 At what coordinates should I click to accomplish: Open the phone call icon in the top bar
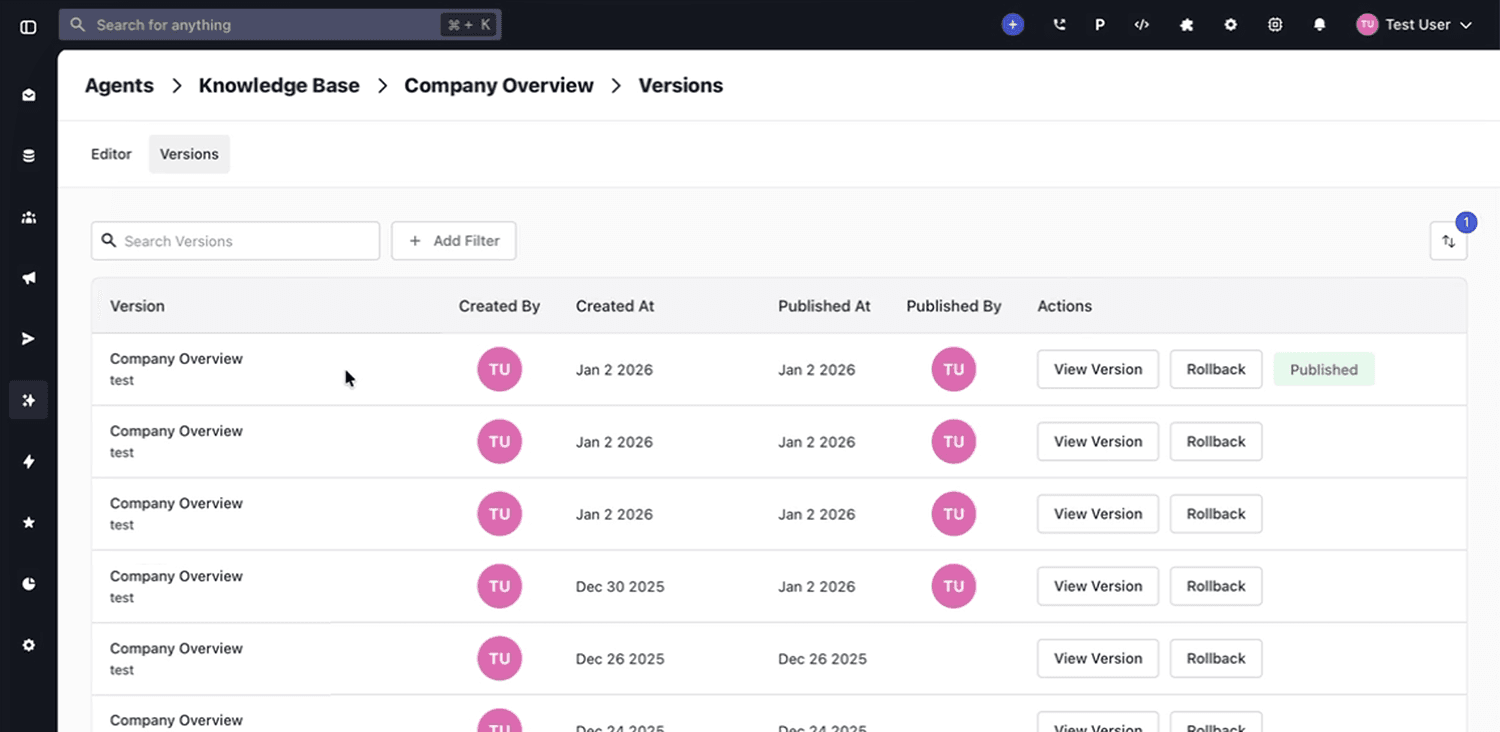click(x=1058, y=24)
